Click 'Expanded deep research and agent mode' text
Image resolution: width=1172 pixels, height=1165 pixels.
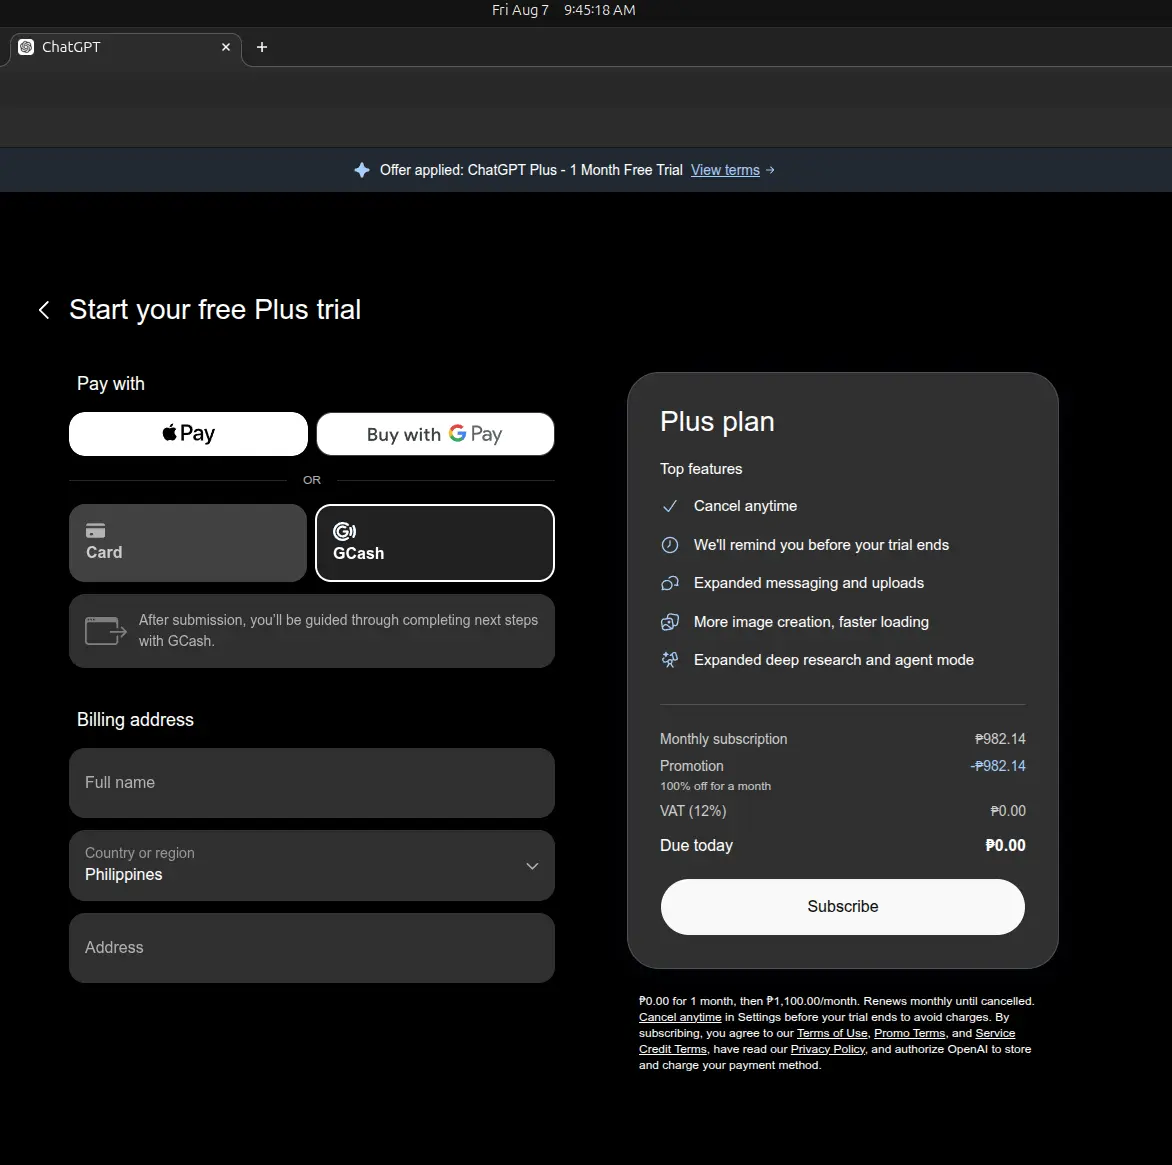(x=833, y=660)
